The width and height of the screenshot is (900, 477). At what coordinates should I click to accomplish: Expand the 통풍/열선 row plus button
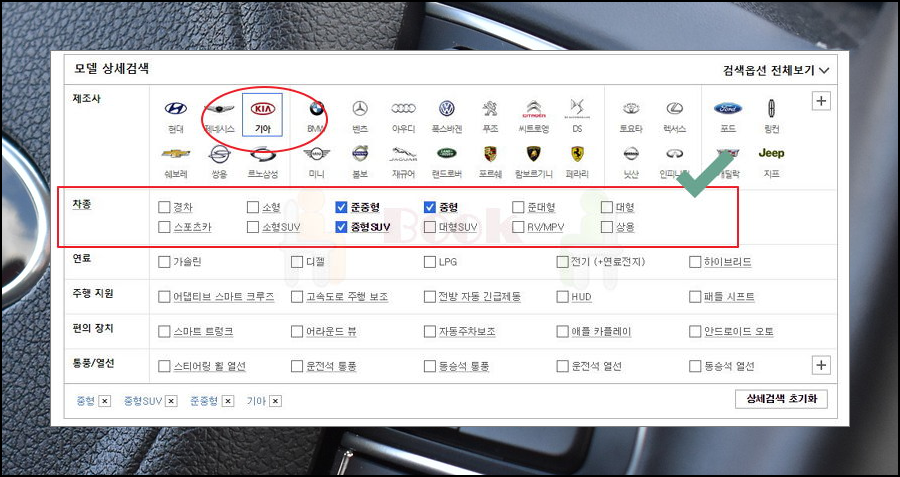(x=821, y=365)
